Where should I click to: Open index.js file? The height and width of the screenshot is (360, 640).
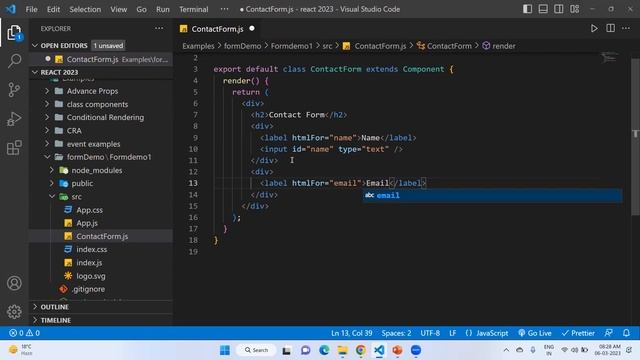(89, 262)
